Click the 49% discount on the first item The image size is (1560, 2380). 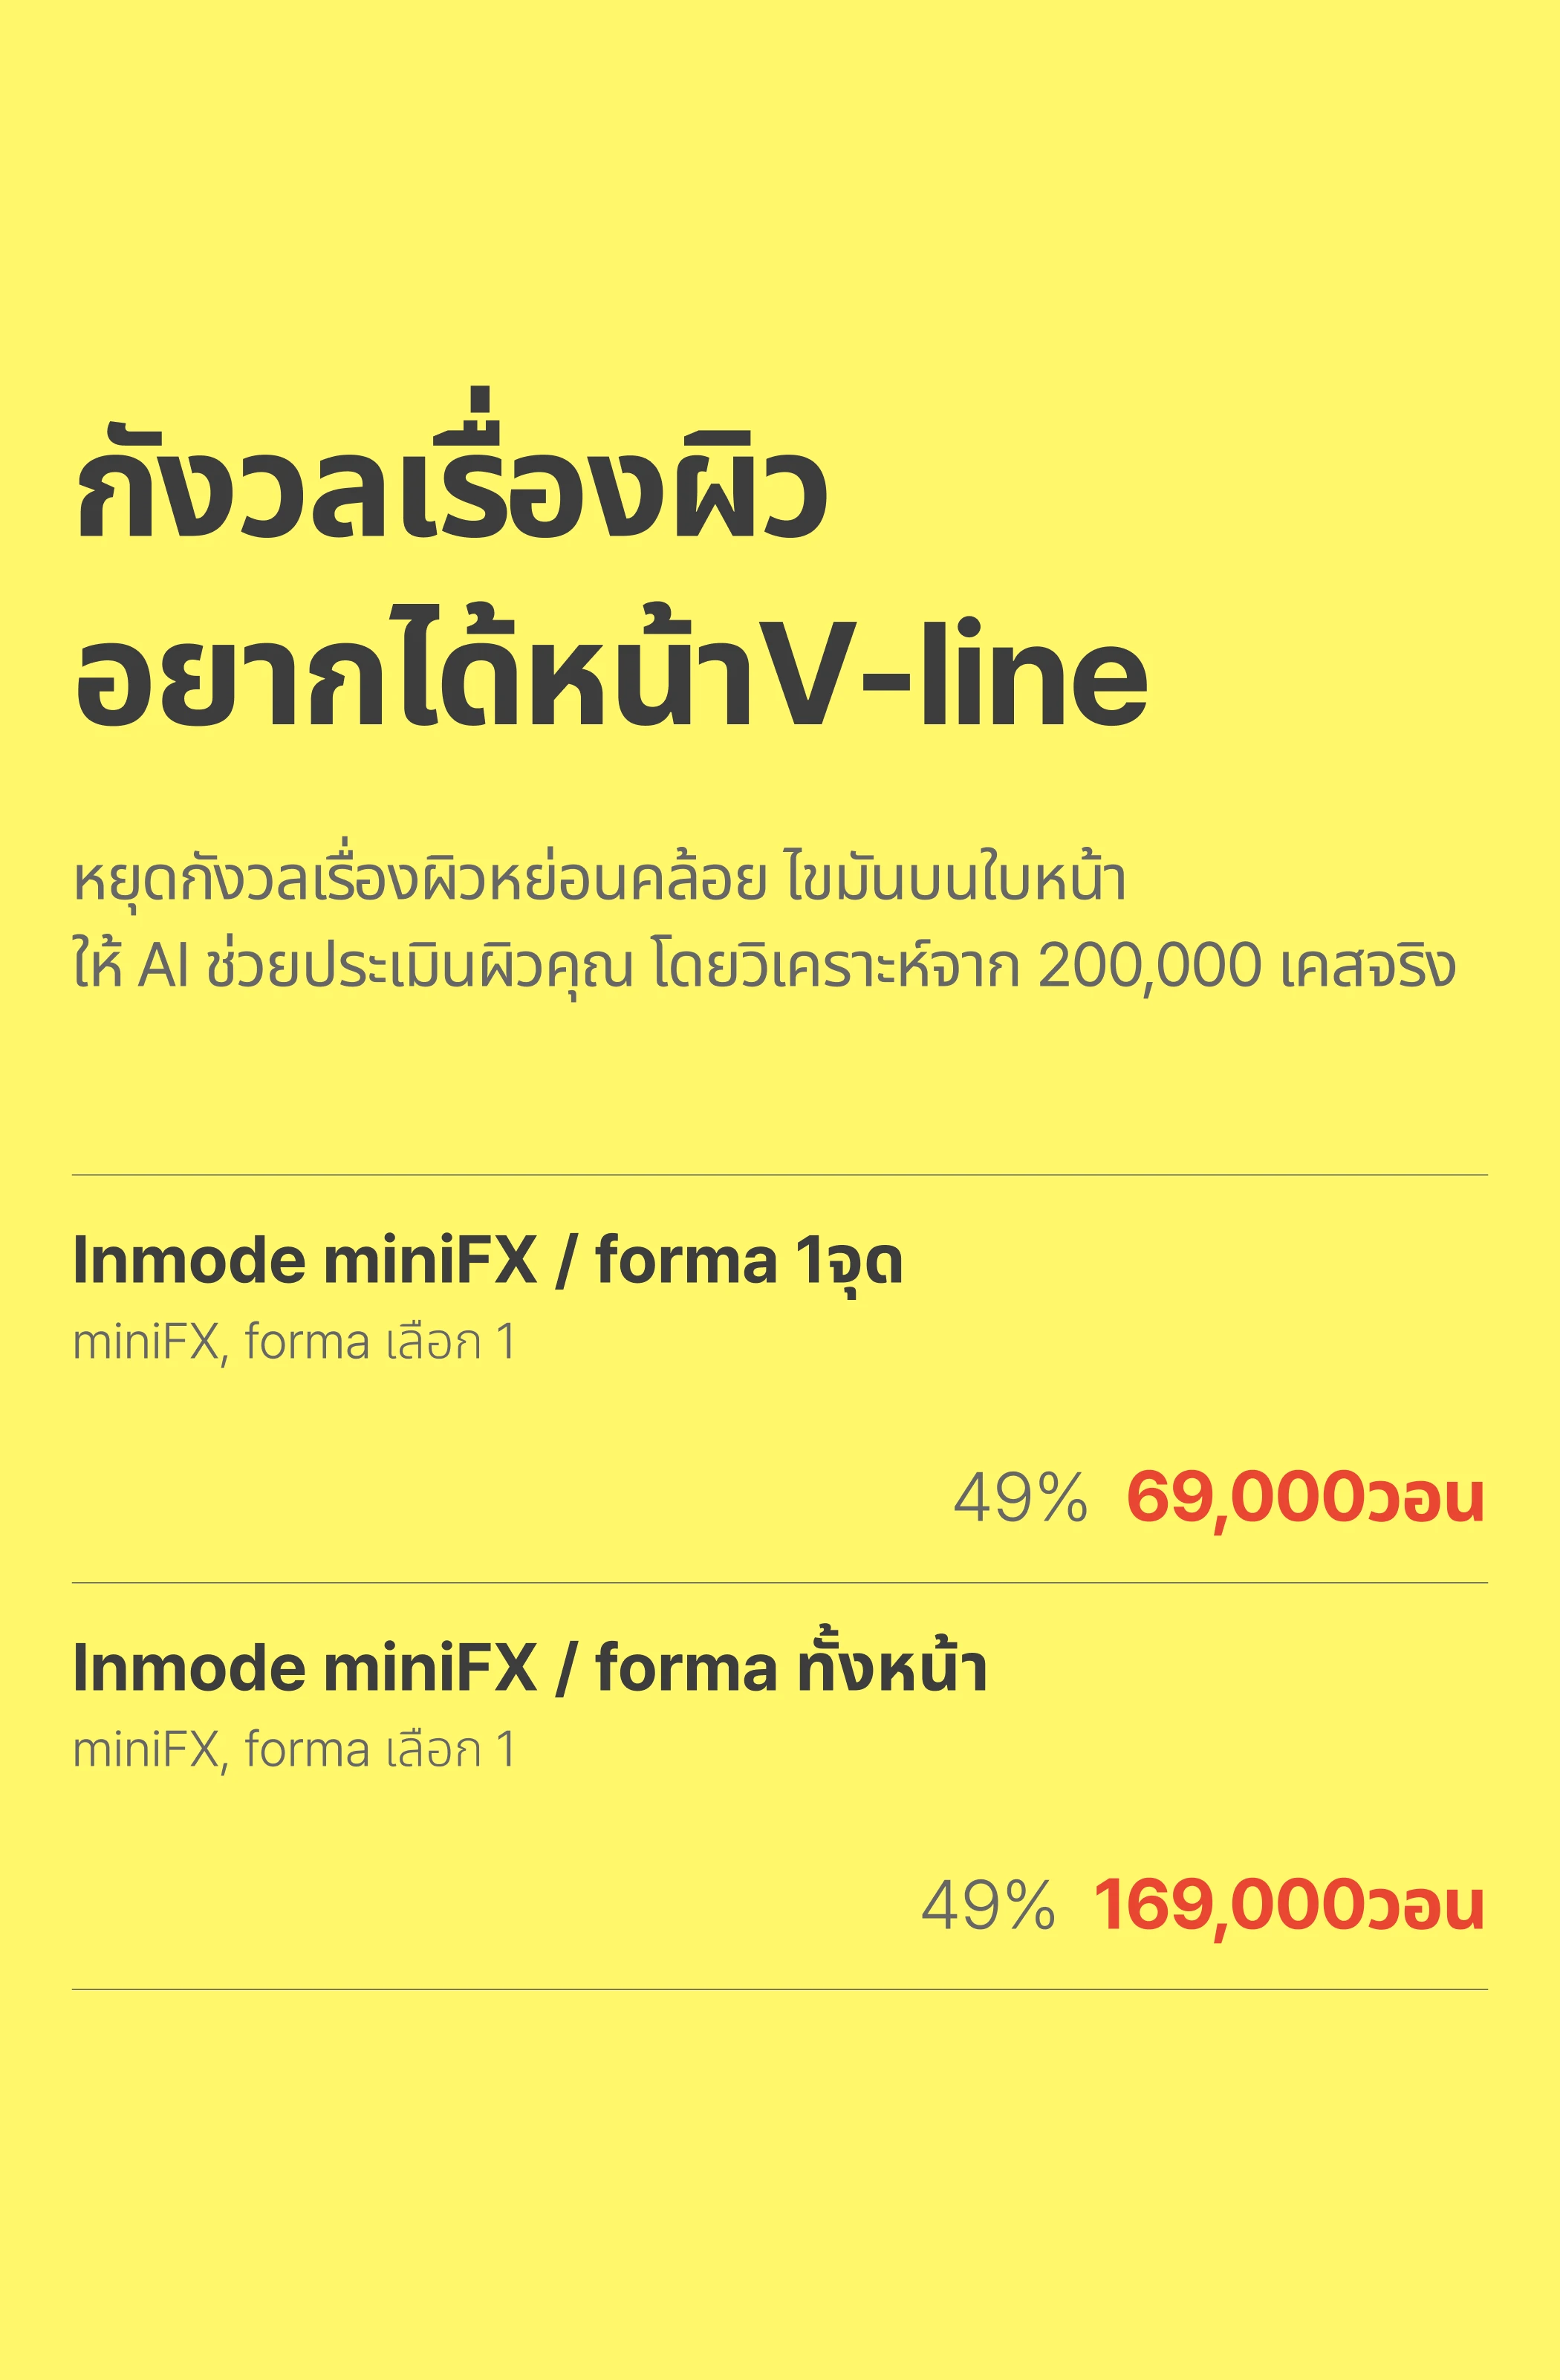coord(1020,1498)
